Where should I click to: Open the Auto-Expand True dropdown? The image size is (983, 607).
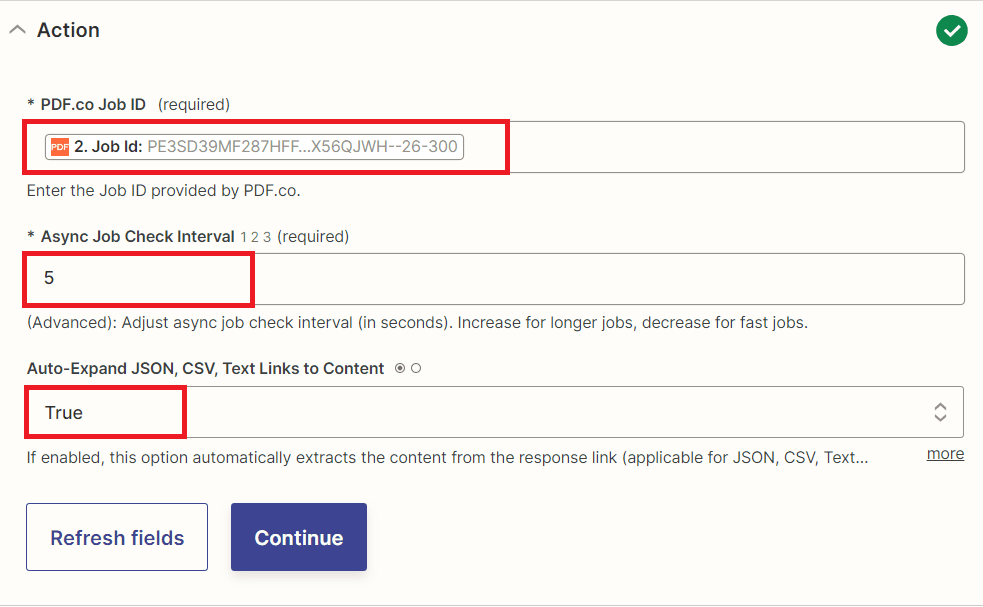[x=500, y=411]
